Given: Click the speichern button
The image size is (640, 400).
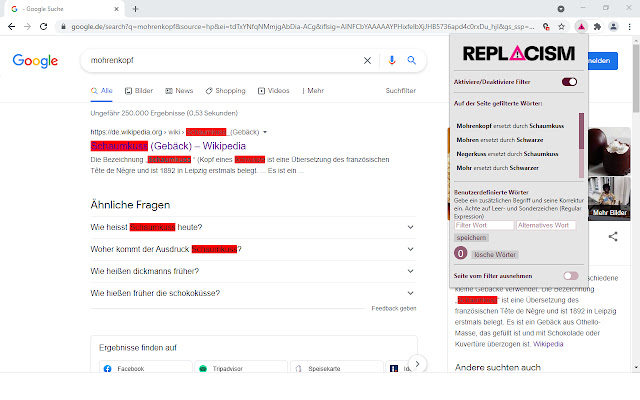Looking at the screenshot, I should [471, 238].
